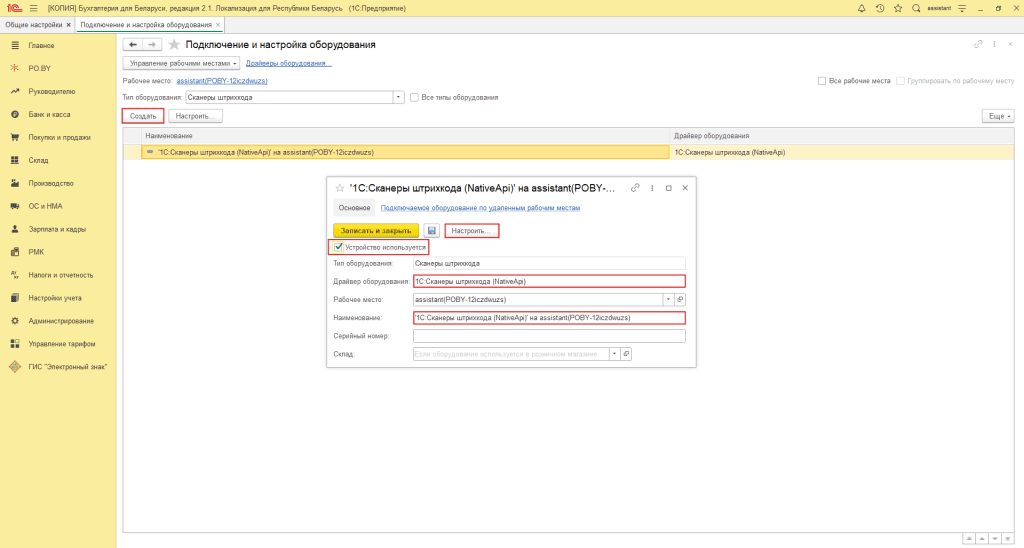This screenshot has width=1024, height=548.
Task: Uncheck the Устройство используется checkbox
Action: (x=339, y=246)
